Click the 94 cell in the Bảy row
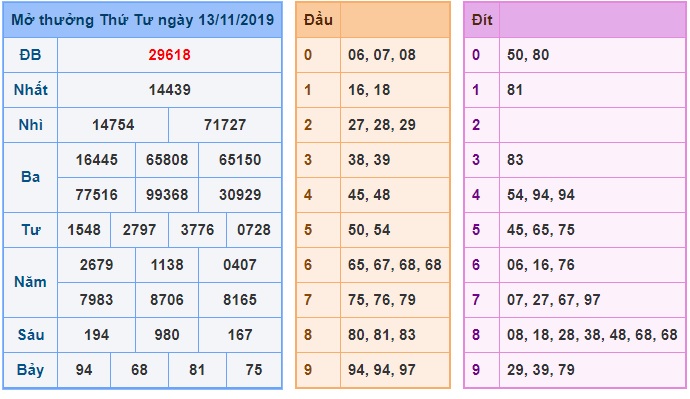Screen dimensions: 690x399 coord(84,370)
